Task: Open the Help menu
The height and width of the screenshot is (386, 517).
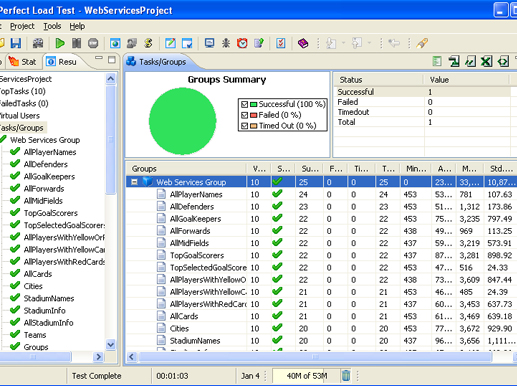Action: tap(77, 26)
